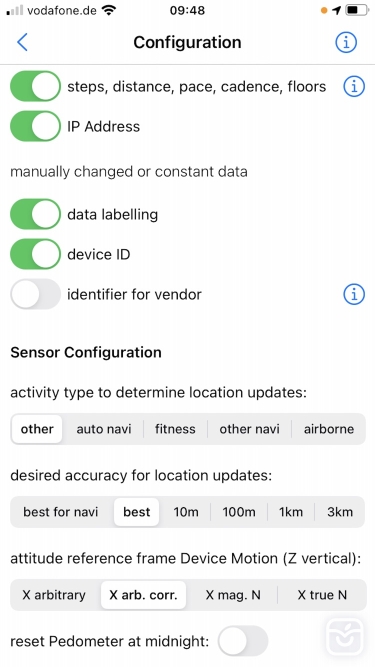This screenshot has width=375, height=667.
Task: Disable the IP Address toggle
Action: pyautogui.click(x=36, y=126)
